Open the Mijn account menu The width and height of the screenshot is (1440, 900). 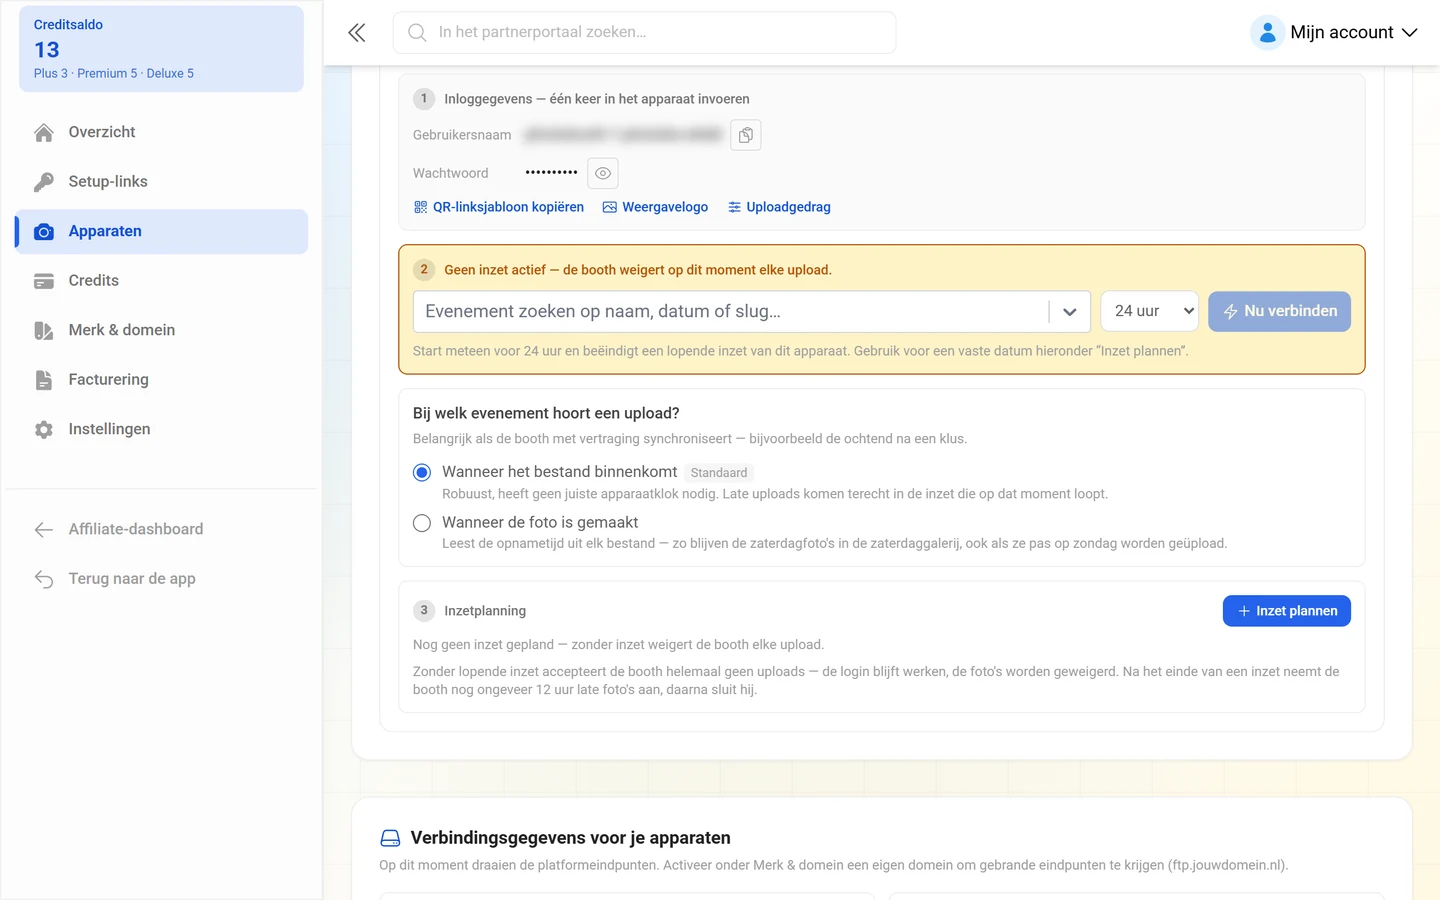1334,32
